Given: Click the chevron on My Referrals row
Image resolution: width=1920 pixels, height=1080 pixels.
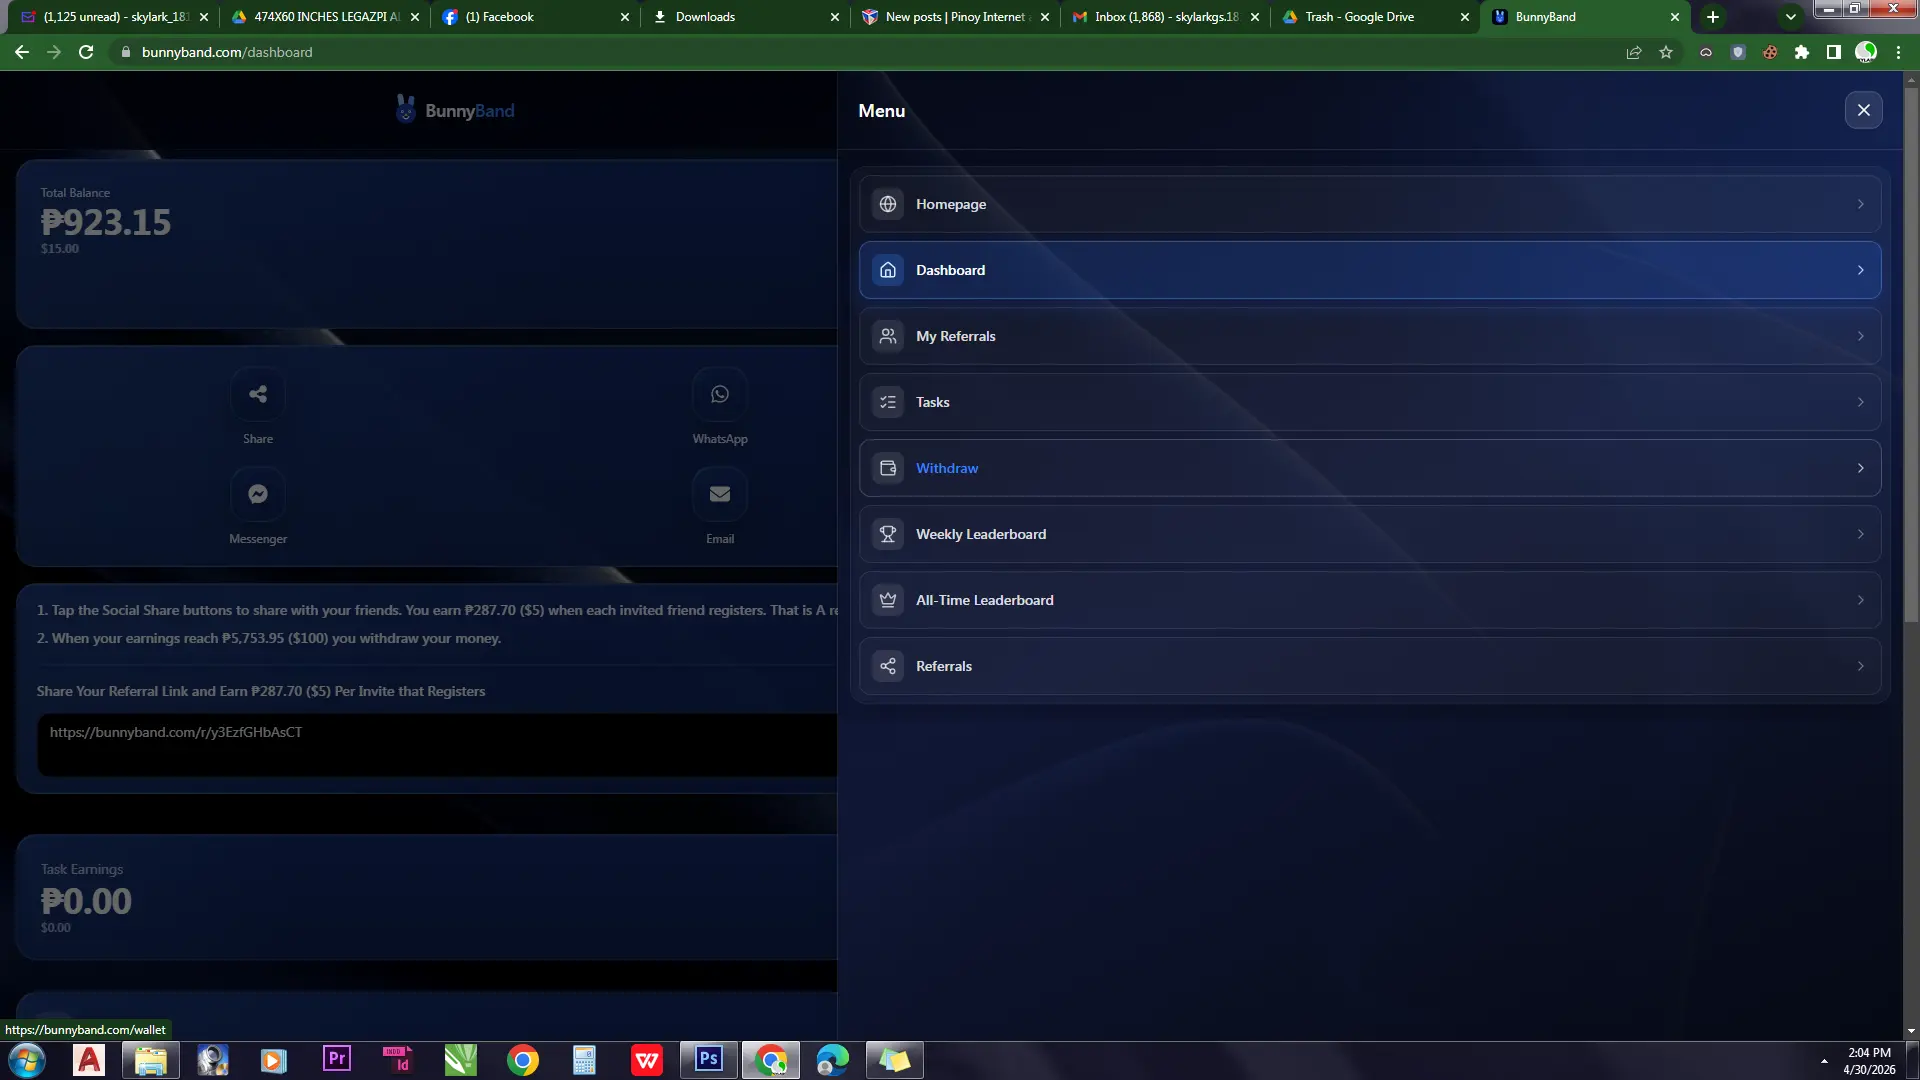Looking at the screenshot, I should pos(1860,336).
